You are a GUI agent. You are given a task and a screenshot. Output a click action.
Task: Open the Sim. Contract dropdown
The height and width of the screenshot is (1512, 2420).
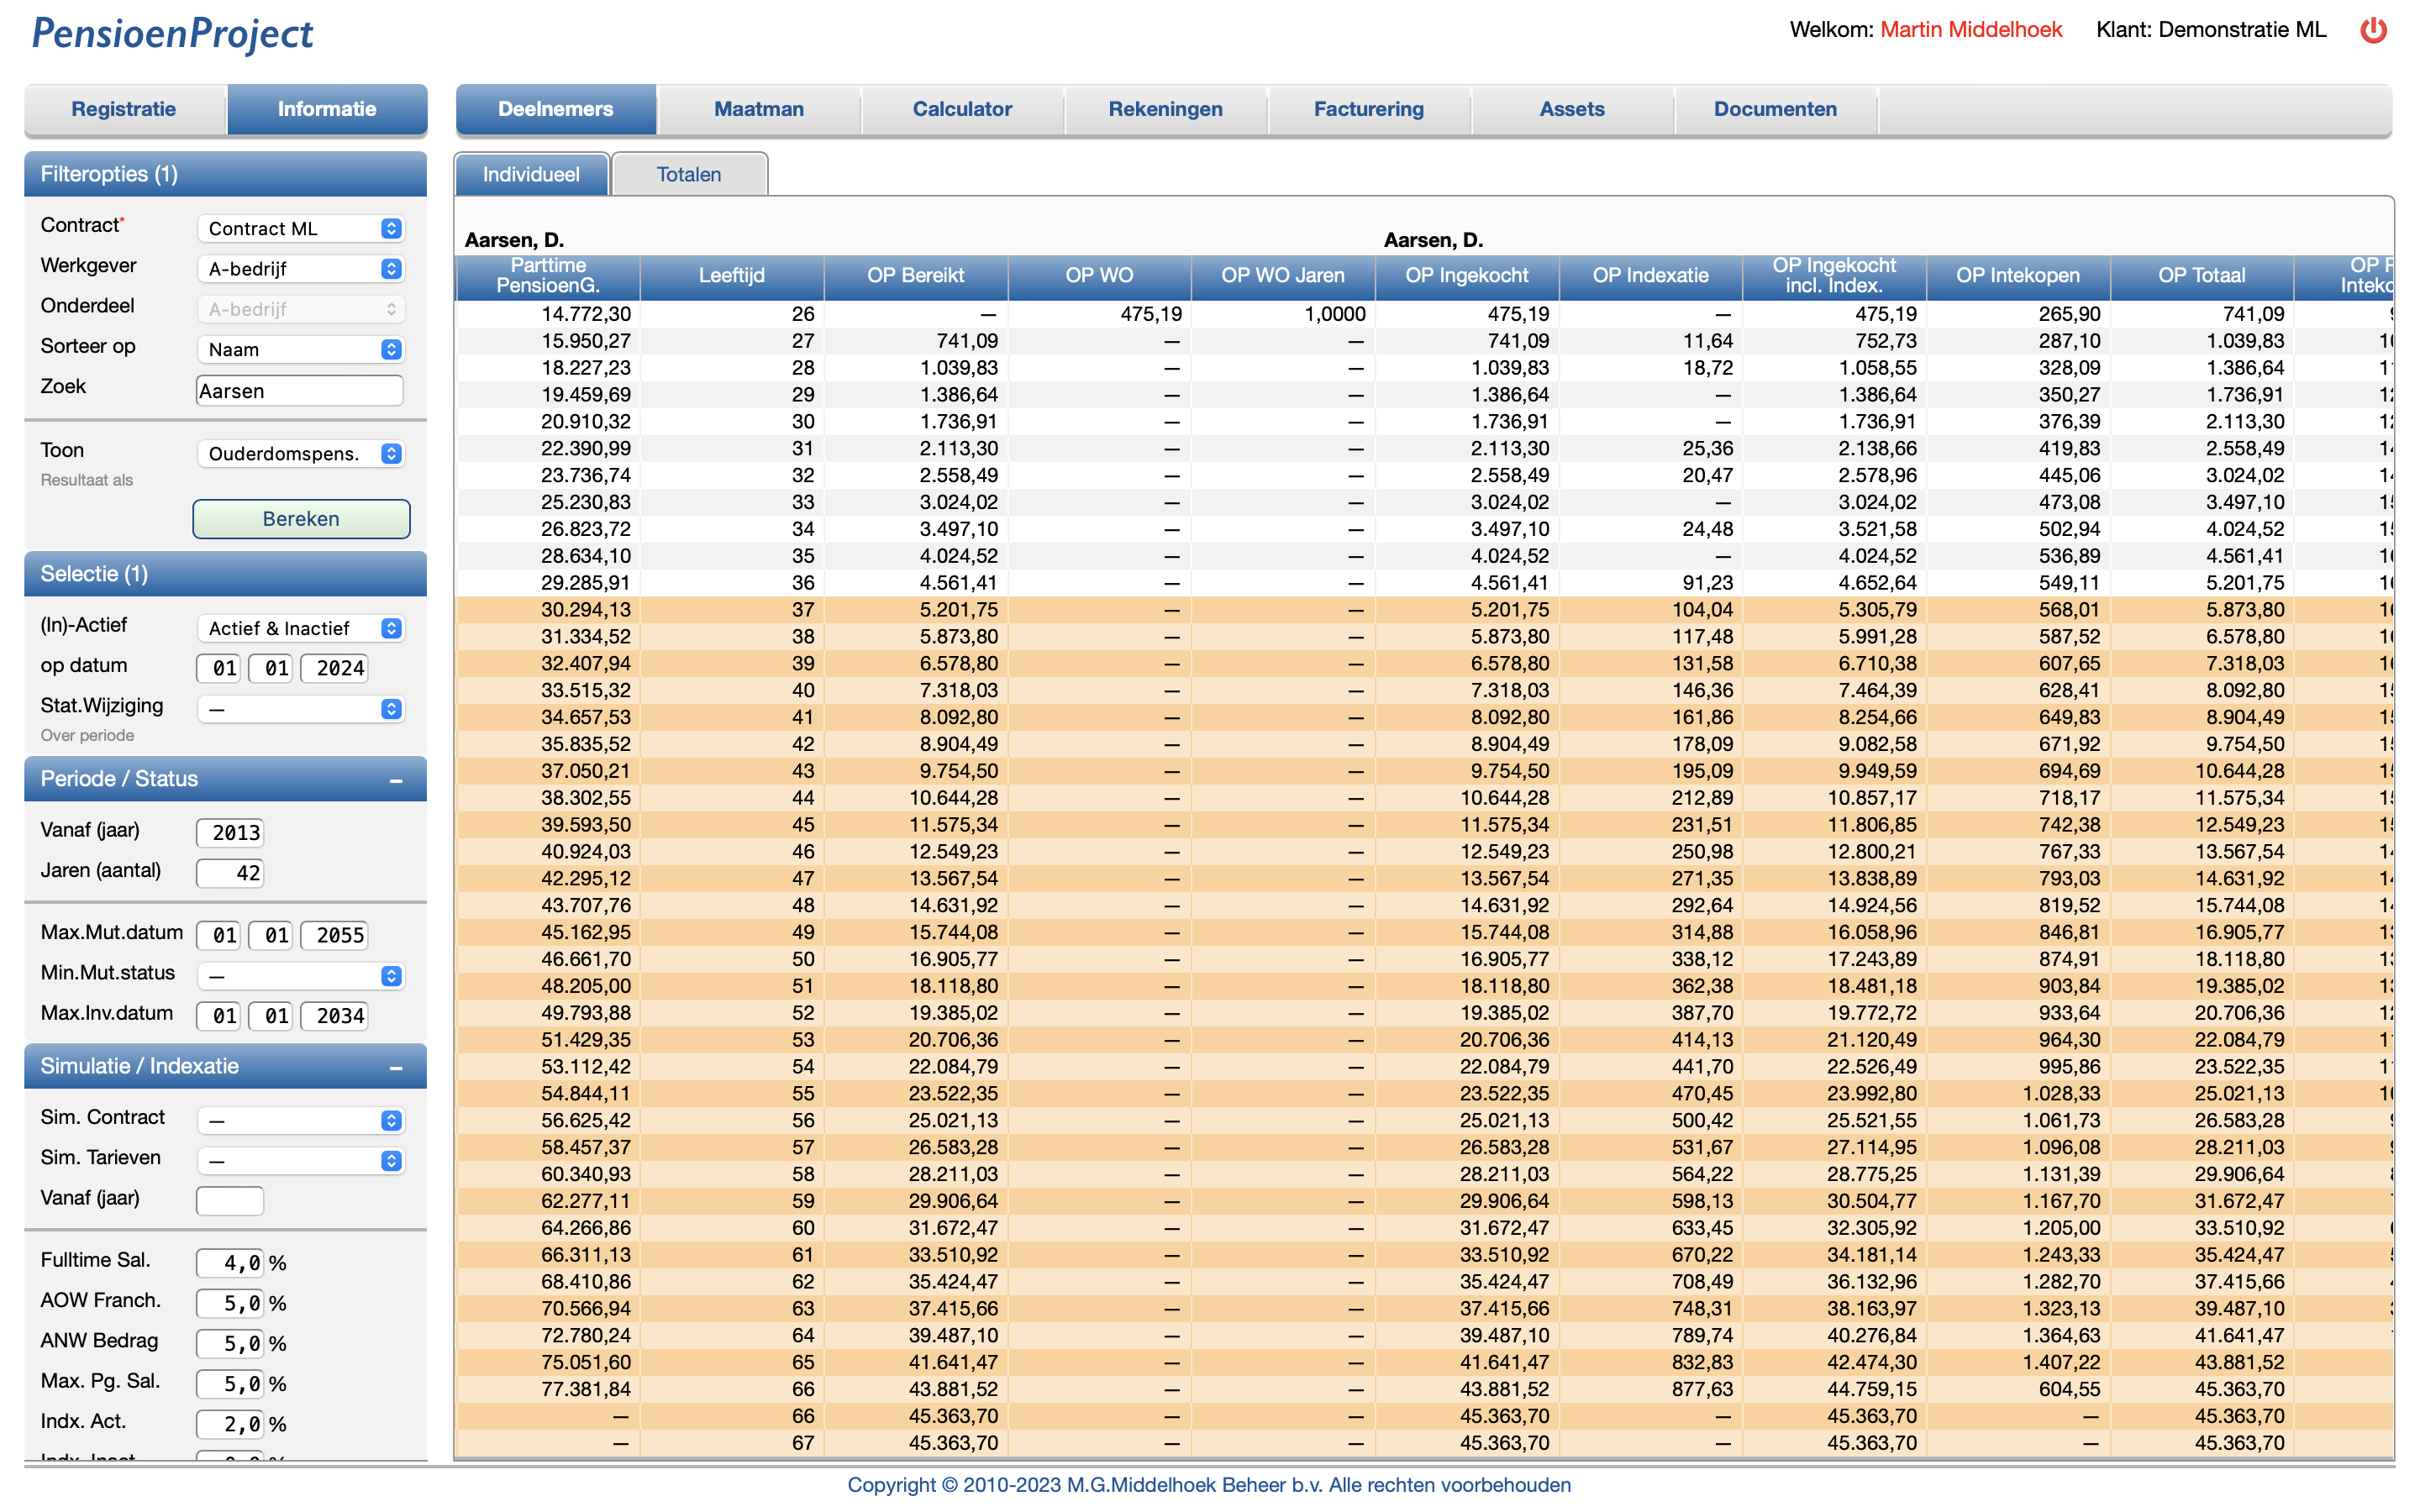pos(300,1121)
